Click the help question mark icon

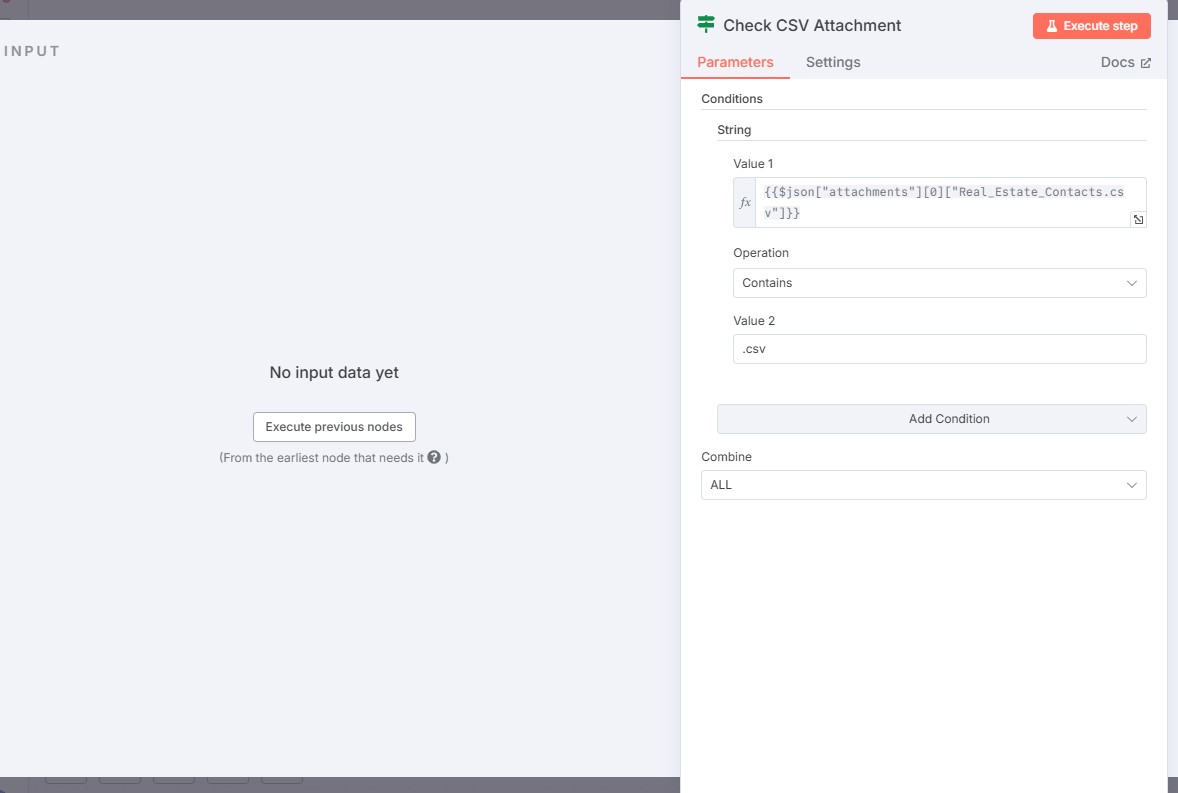coord(434,457)
